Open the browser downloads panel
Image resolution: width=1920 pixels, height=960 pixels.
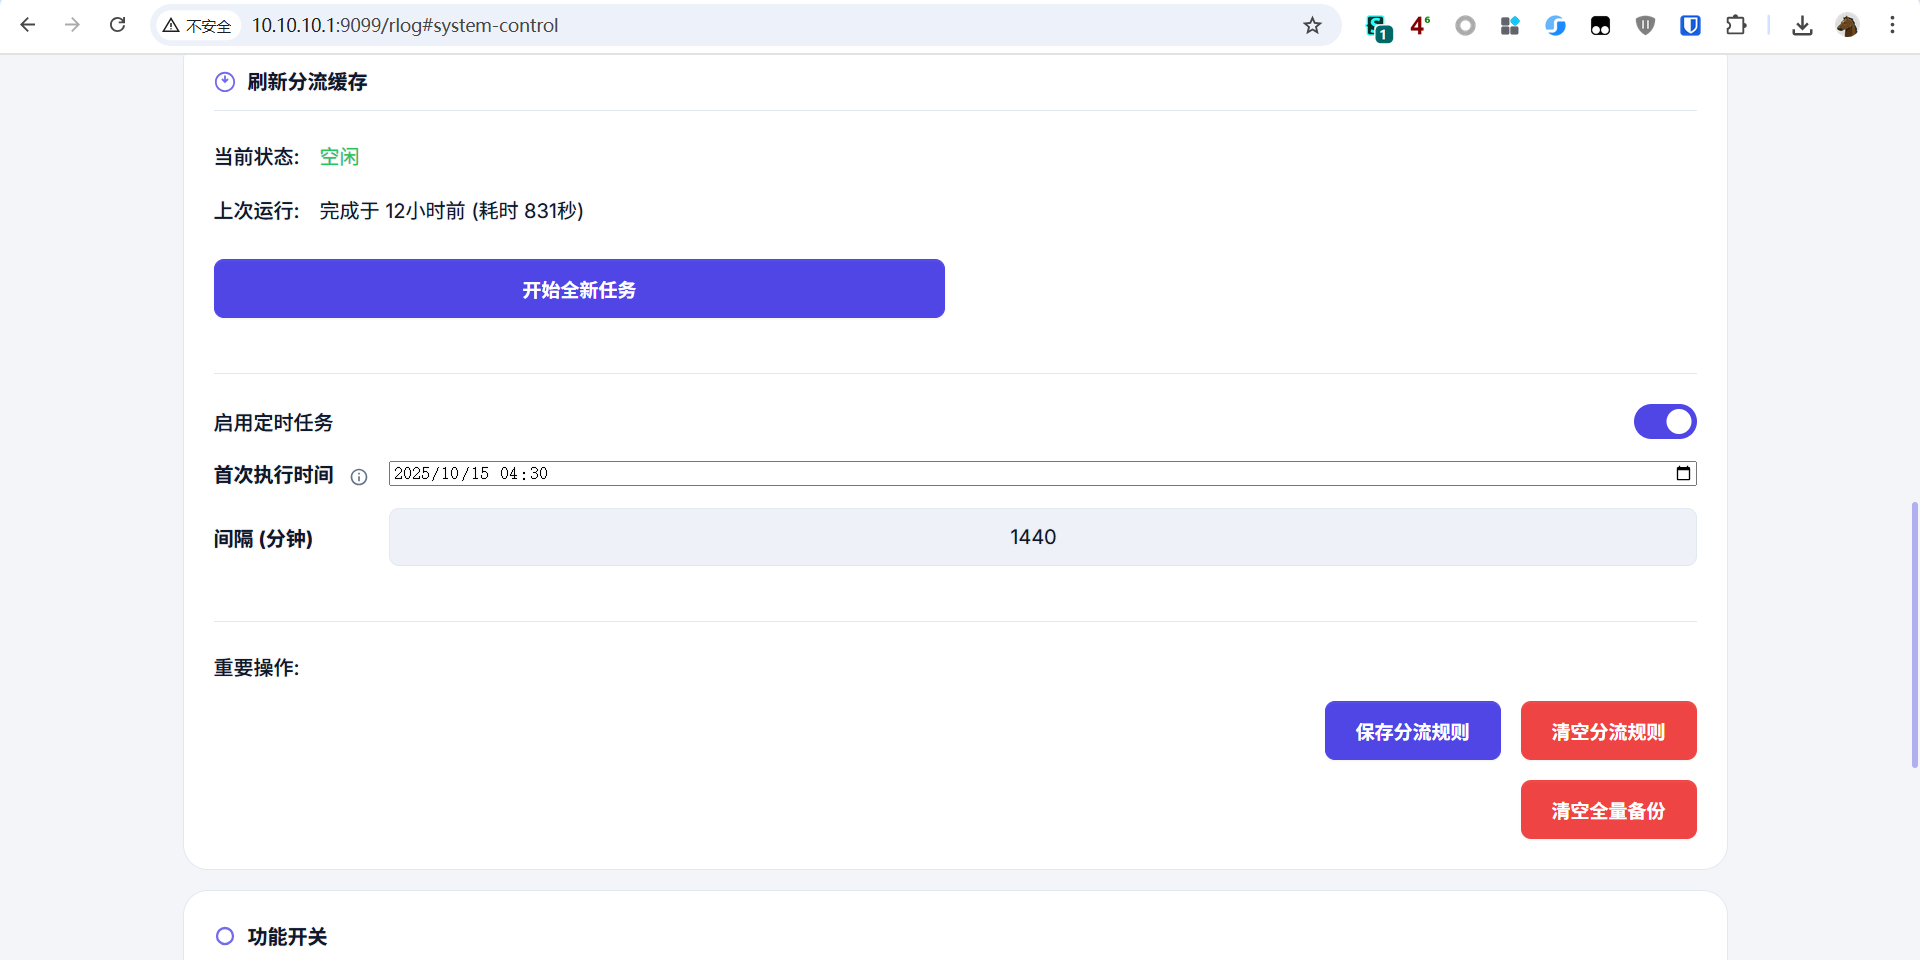click(x=1802, y=26)
